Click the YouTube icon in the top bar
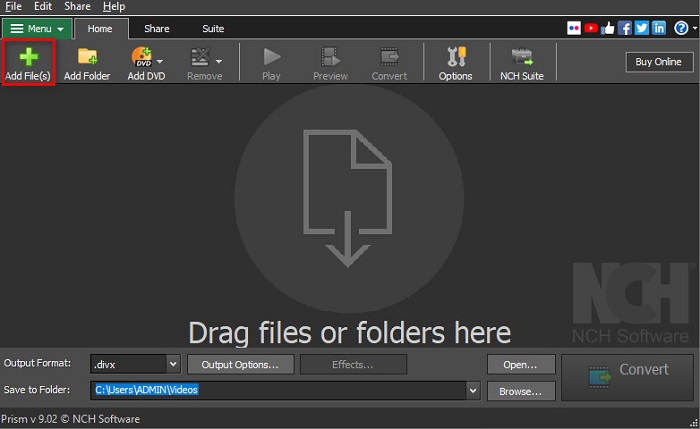 coord(592,28)
